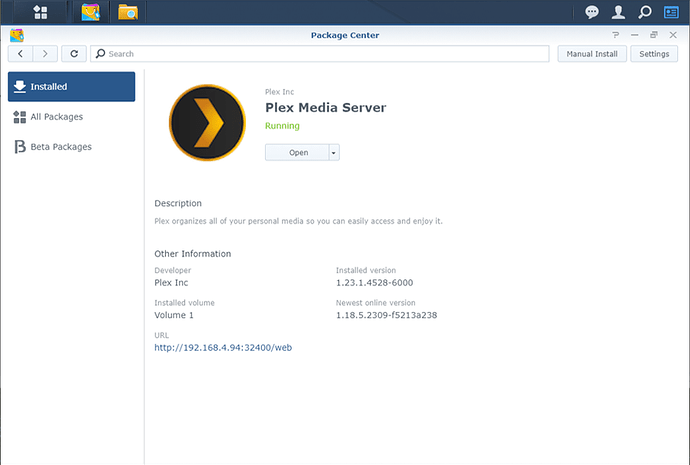Select Beta Packages in the sidebar
This screenshot has width=690, height=465.
71,146
